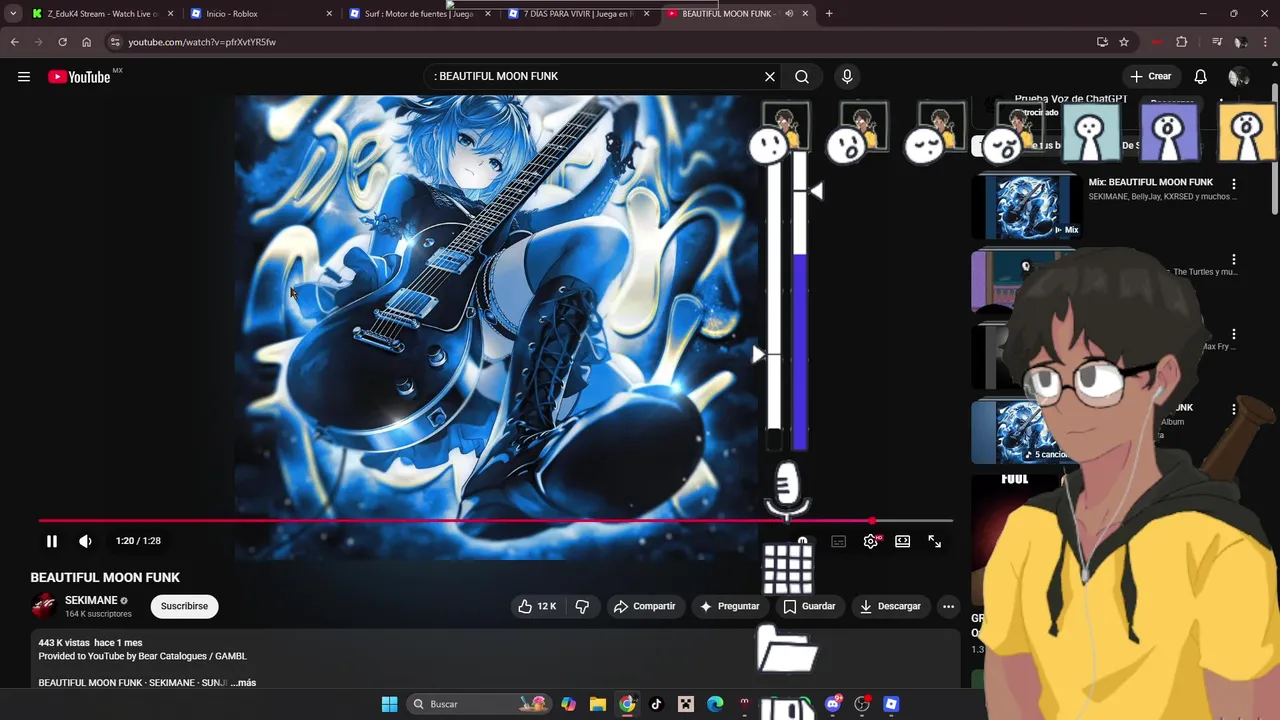Open the YouTube guide hamburger menu

24,77
